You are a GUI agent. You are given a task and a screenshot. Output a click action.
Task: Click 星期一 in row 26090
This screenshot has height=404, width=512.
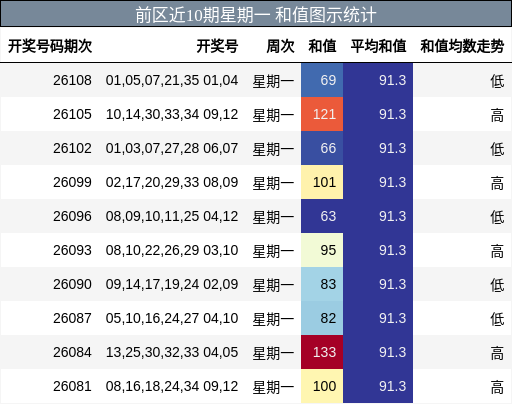coord(273,285)
